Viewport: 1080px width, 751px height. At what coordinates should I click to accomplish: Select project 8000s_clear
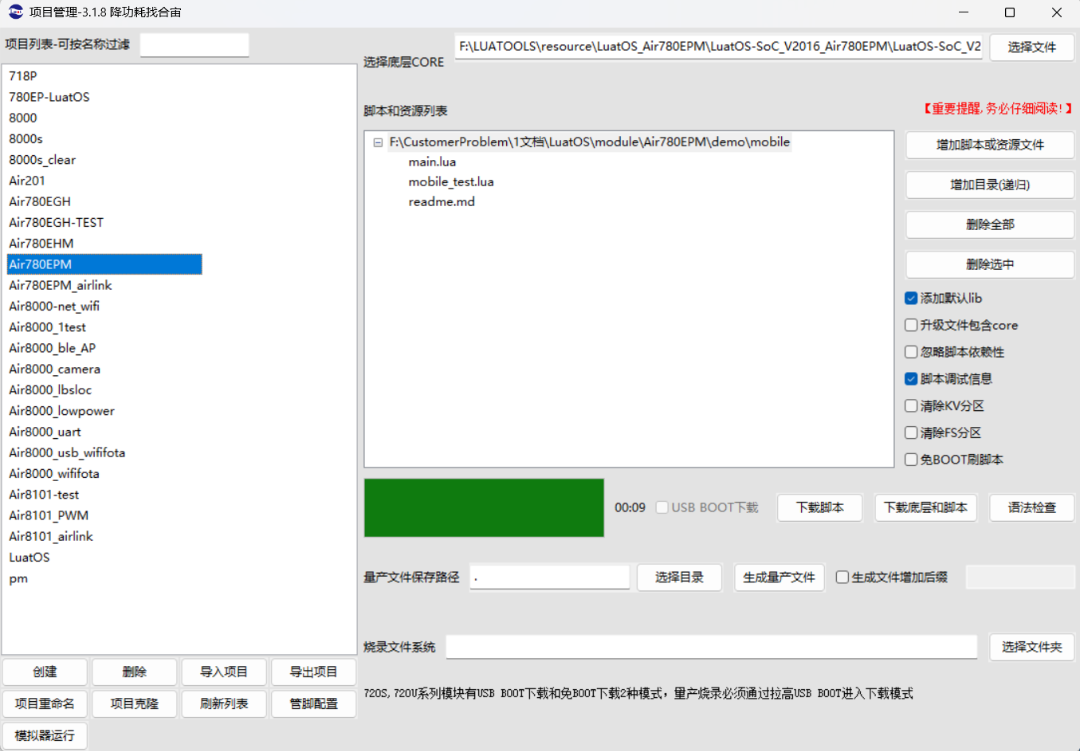coord(42,160)
